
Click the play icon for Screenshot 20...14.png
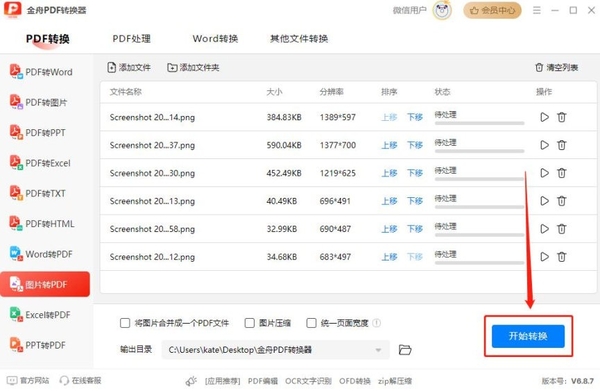pos(544,117)
